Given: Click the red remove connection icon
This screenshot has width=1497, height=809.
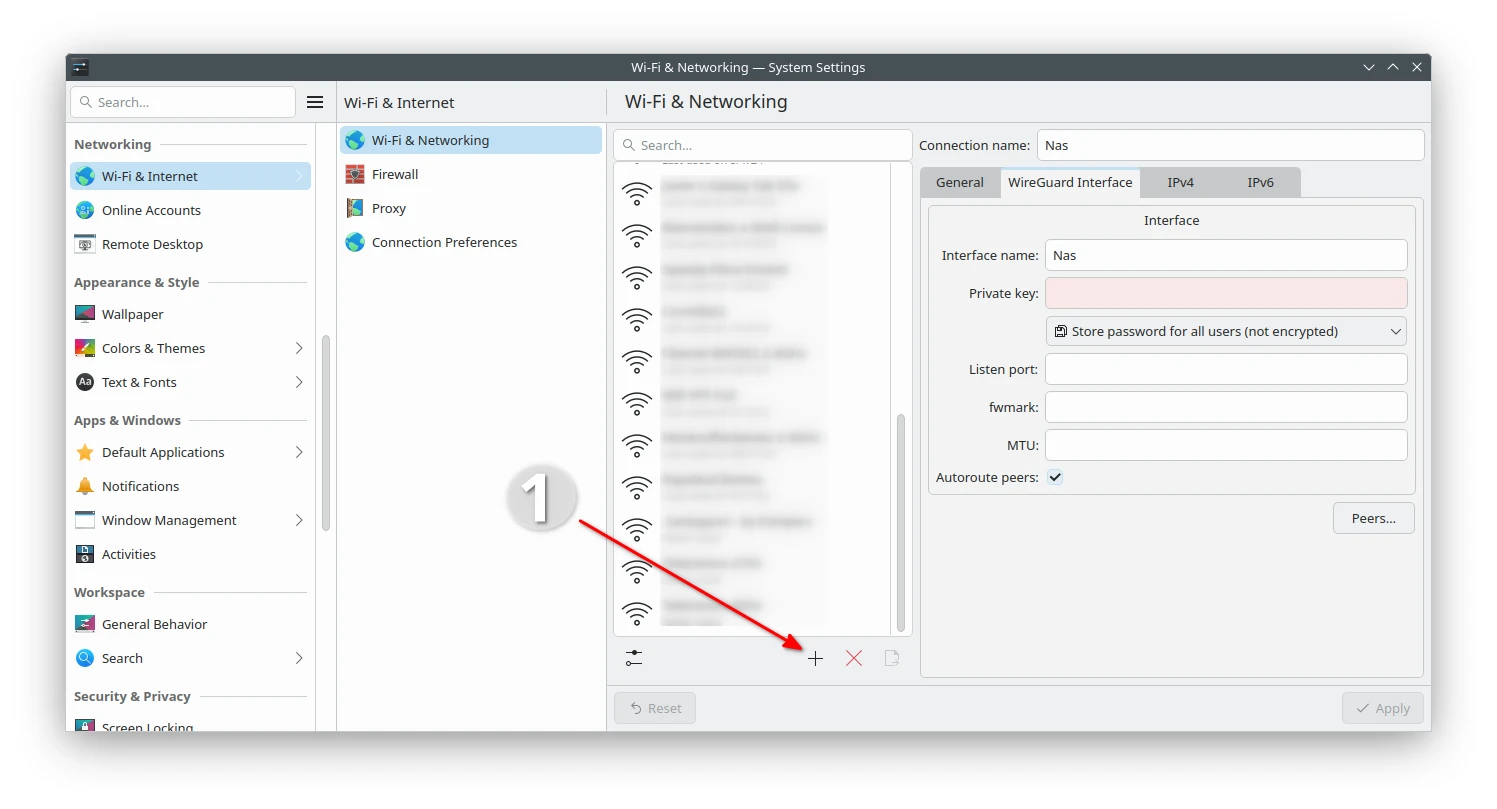Looking at the screenshot, I should 853,659.
